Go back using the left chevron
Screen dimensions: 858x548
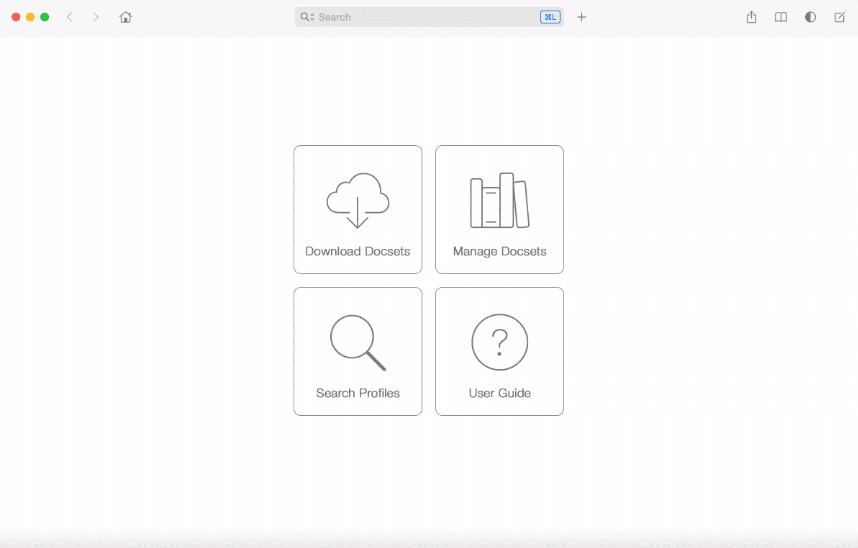click(x=69, y=17)
